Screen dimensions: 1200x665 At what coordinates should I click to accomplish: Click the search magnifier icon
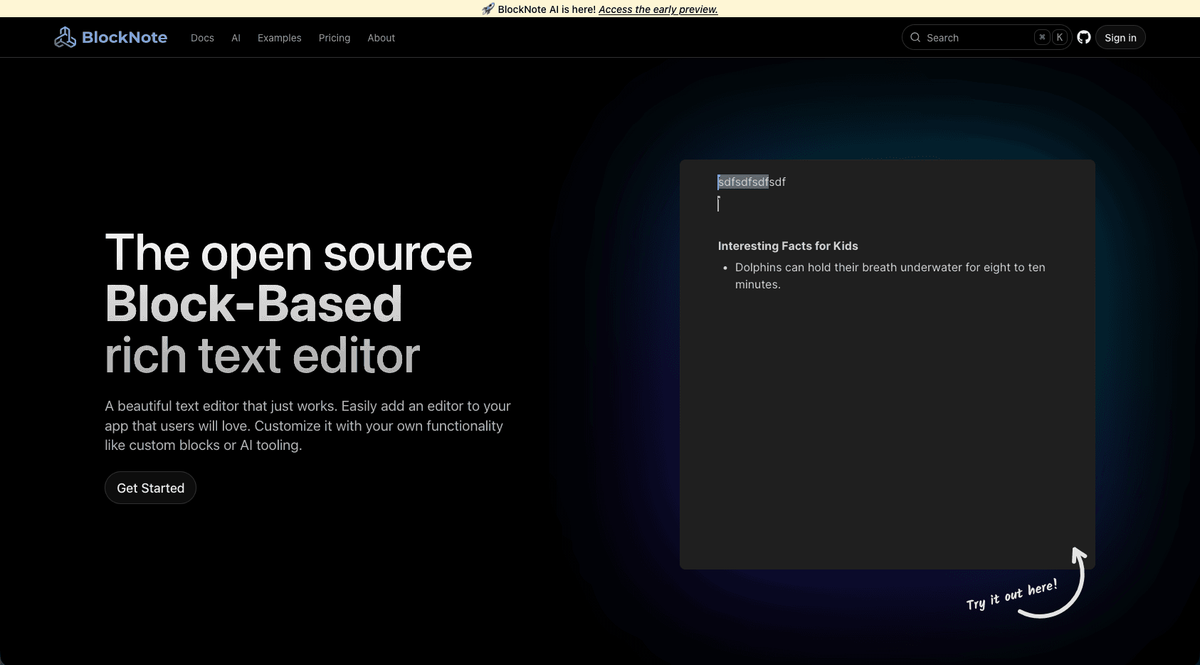pyautogui.click(x=915, y=37)
